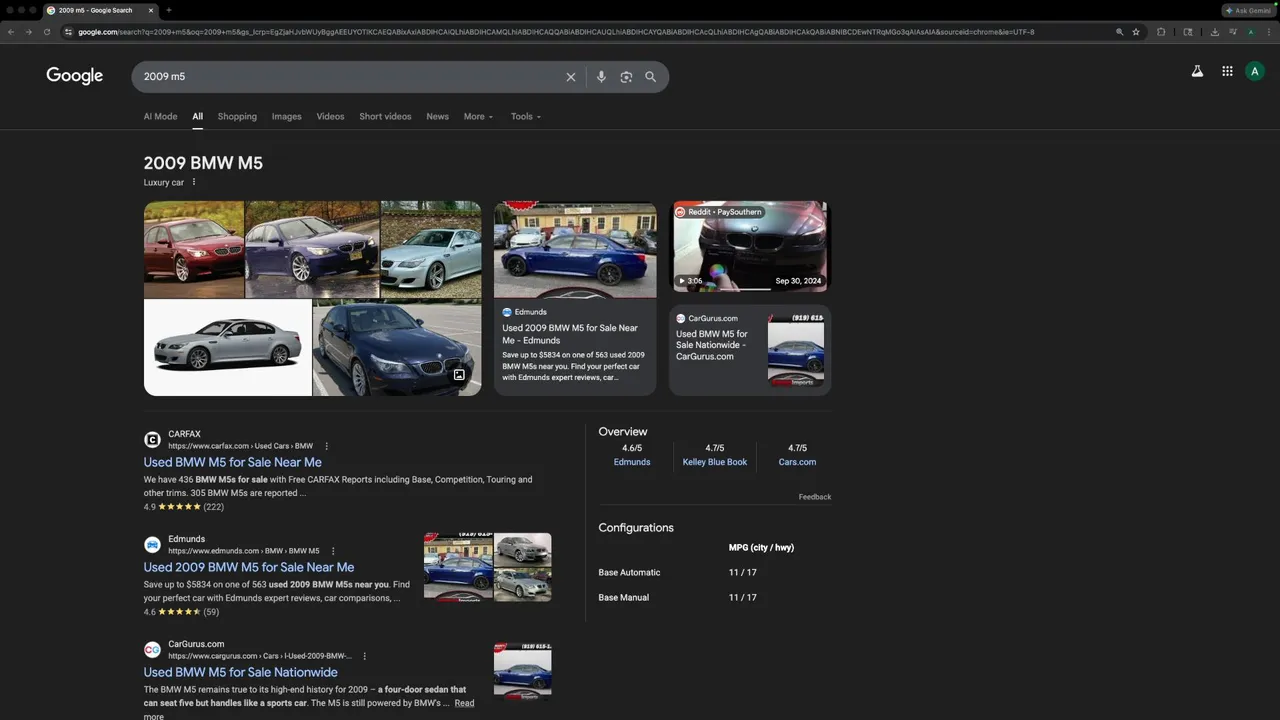Open the CarGurus Used BMW M5 card
Image resolution: width=1280 pixels, height=720 pixels.
click(x=750, y=349)
